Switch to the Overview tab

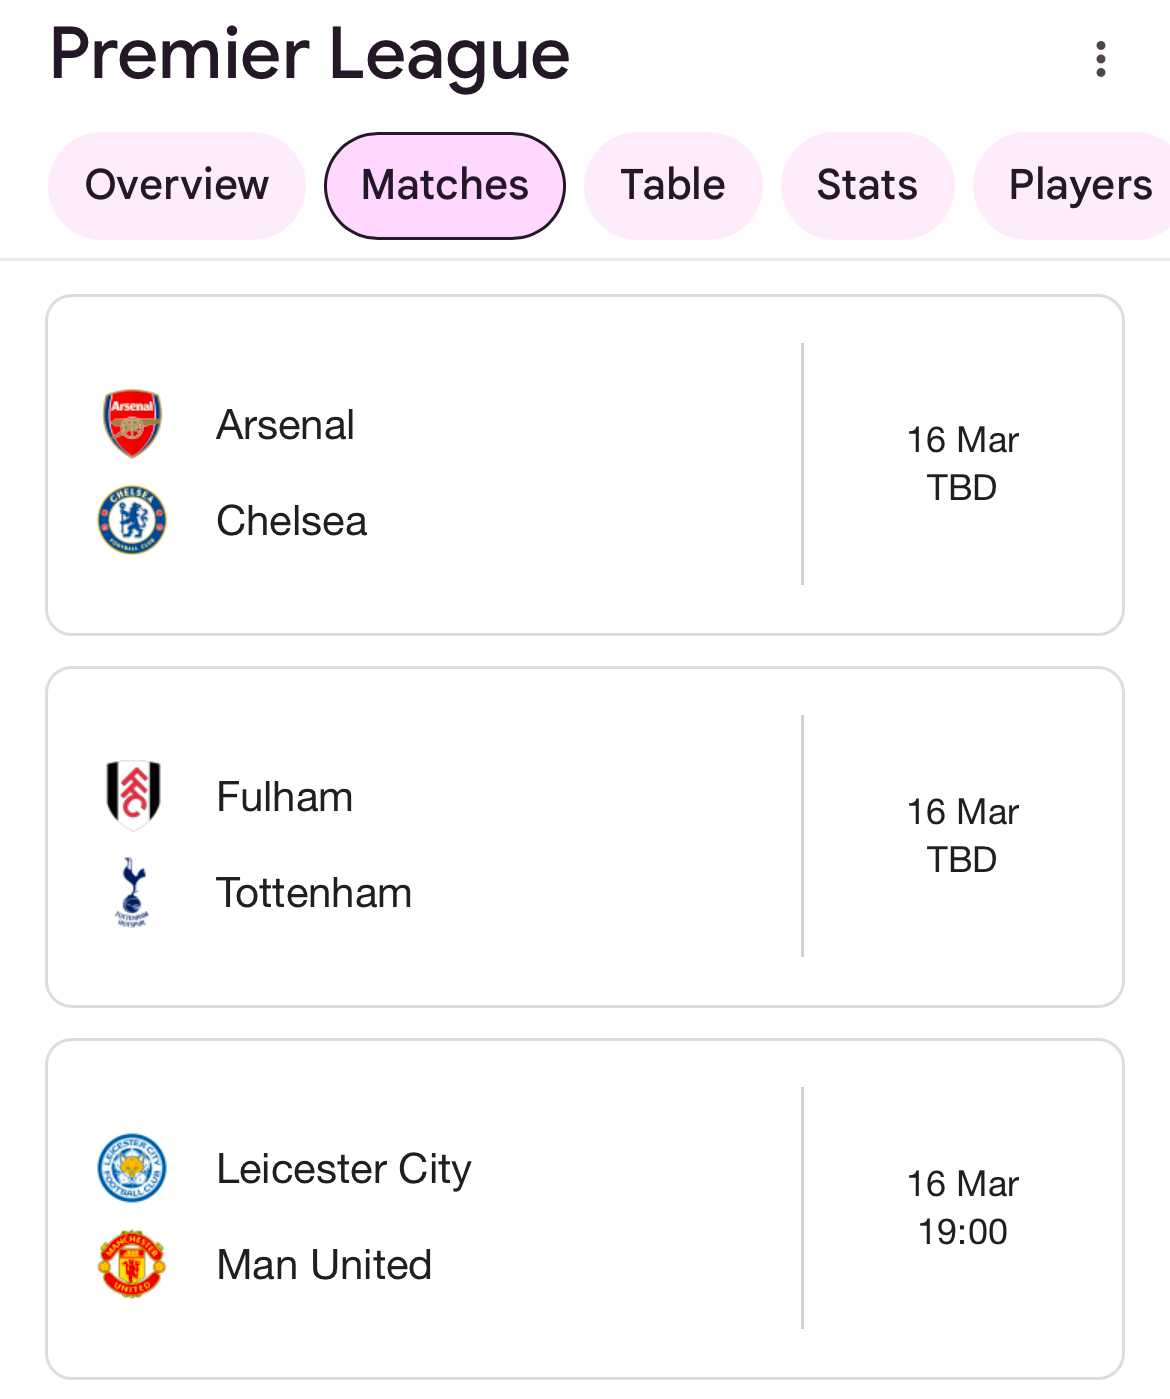tap(177, 186)
